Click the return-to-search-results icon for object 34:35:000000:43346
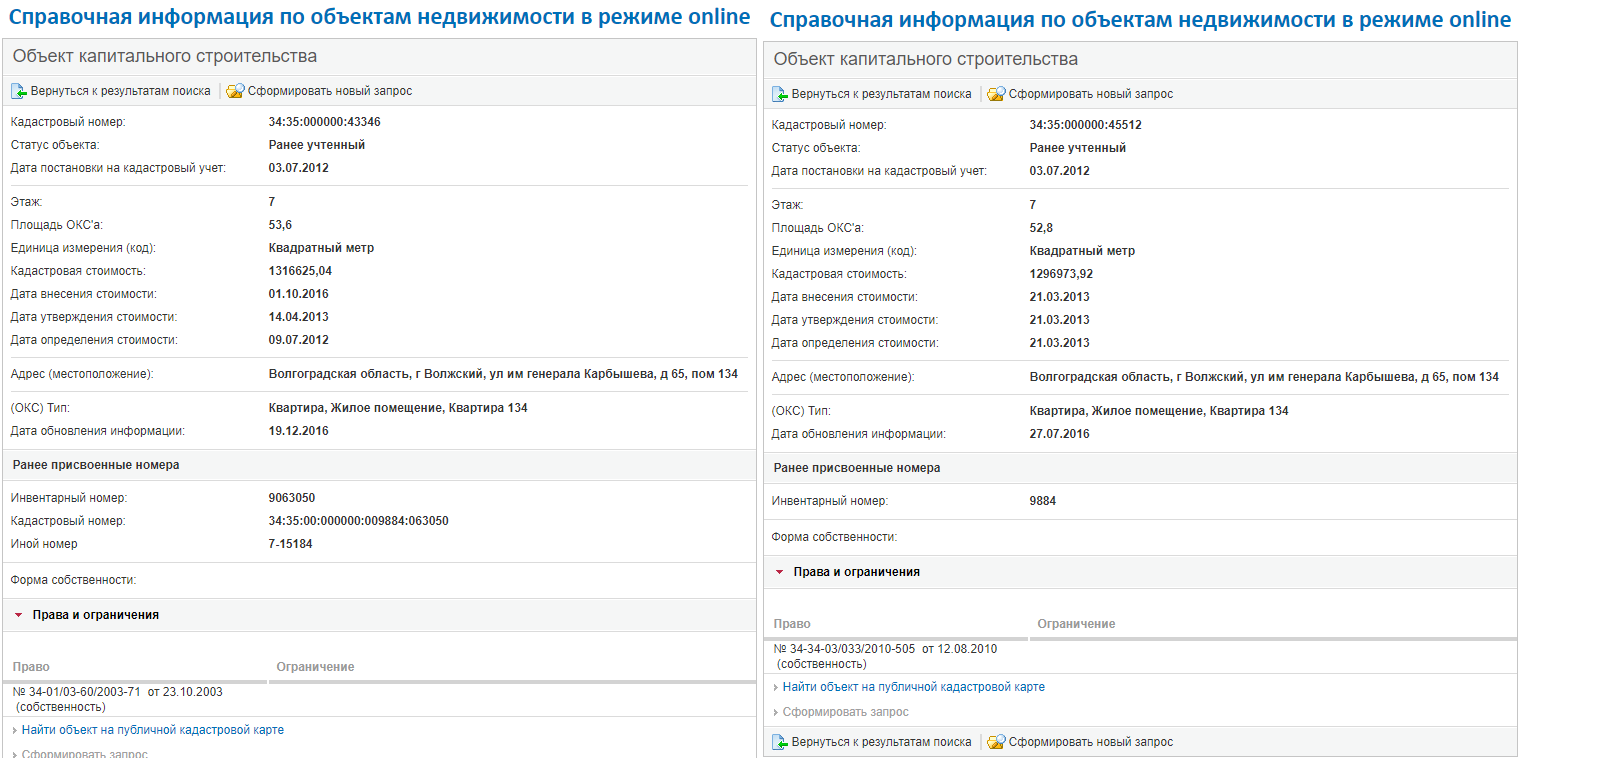 19,91
